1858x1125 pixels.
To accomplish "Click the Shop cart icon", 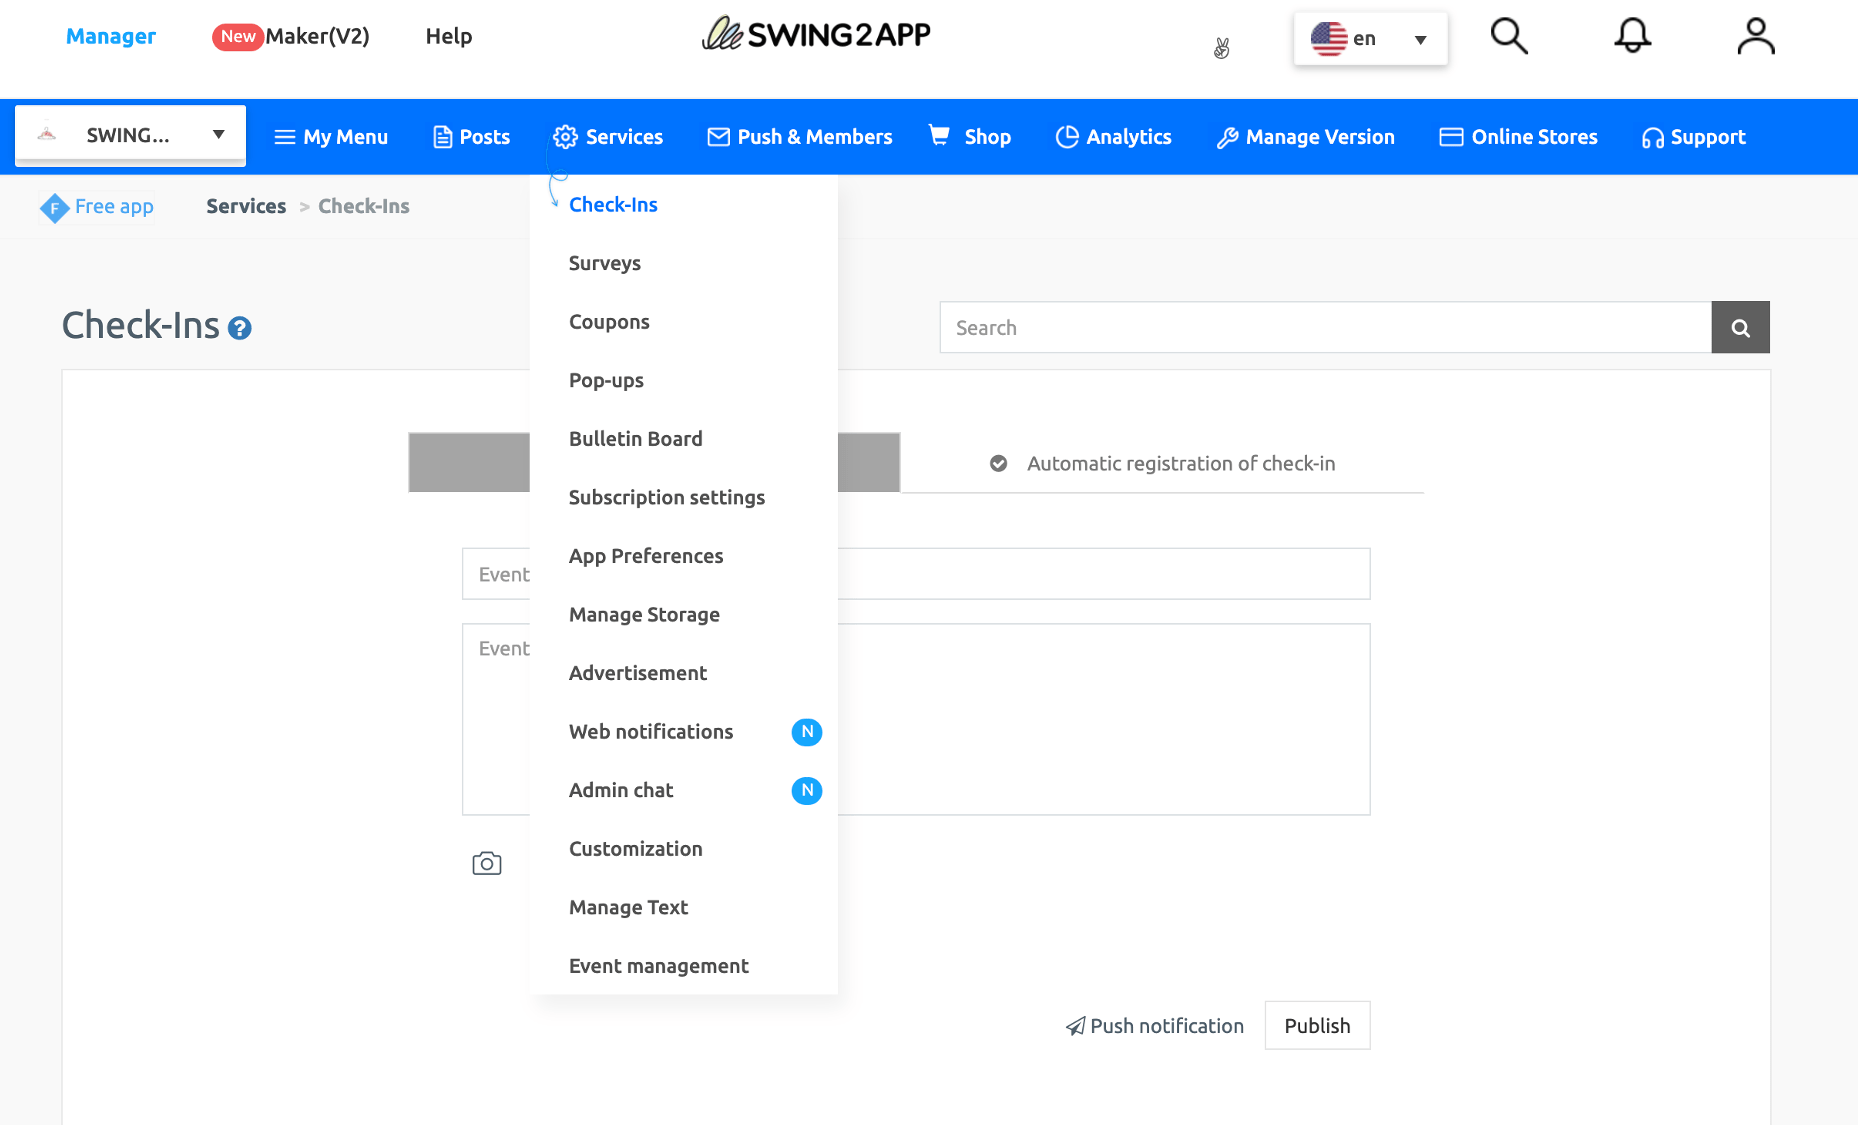I will tap(939, 135).
